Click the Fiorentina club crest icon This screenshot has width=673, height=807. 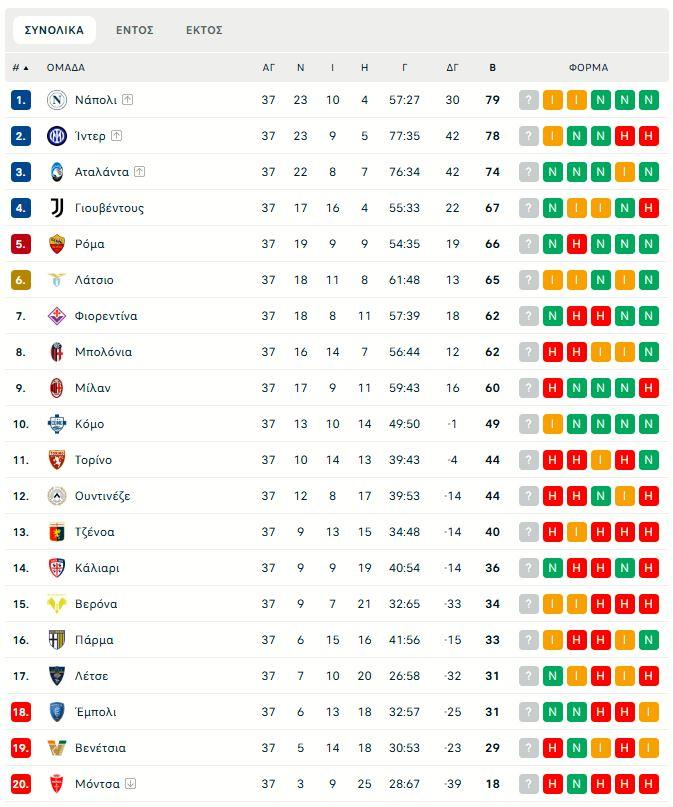(56, 316)
